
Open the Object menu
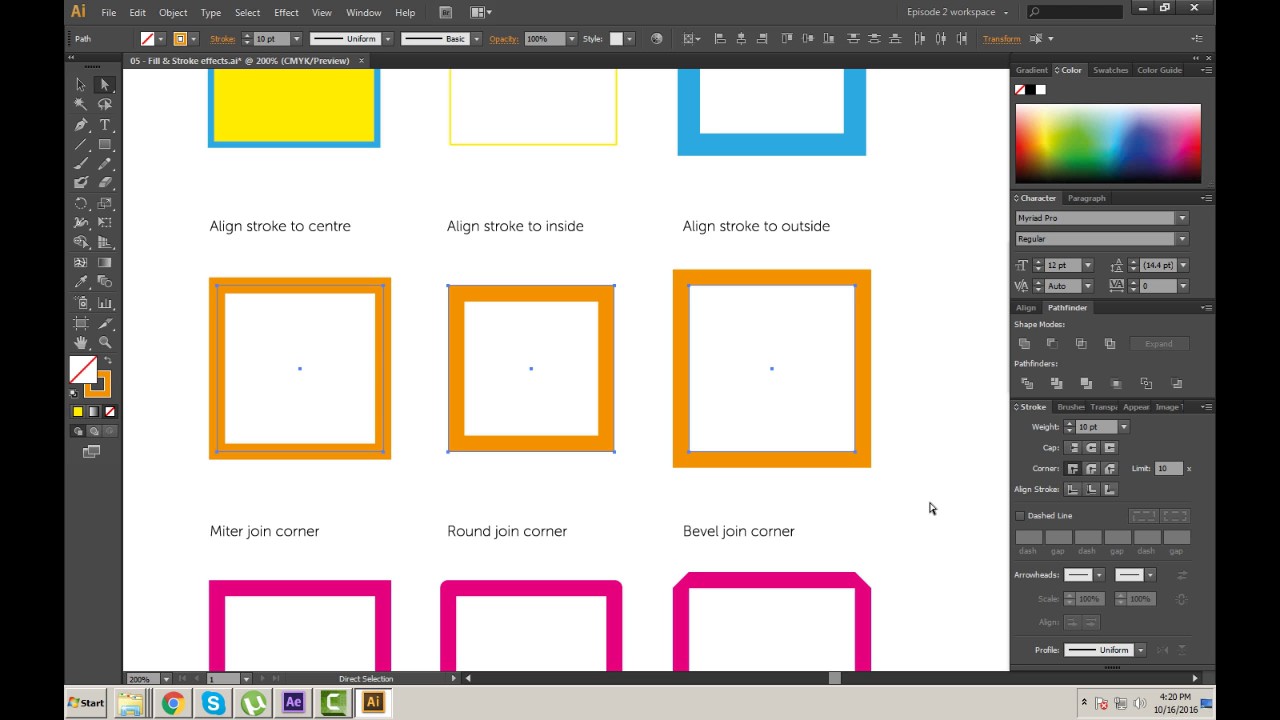(173, 13)
